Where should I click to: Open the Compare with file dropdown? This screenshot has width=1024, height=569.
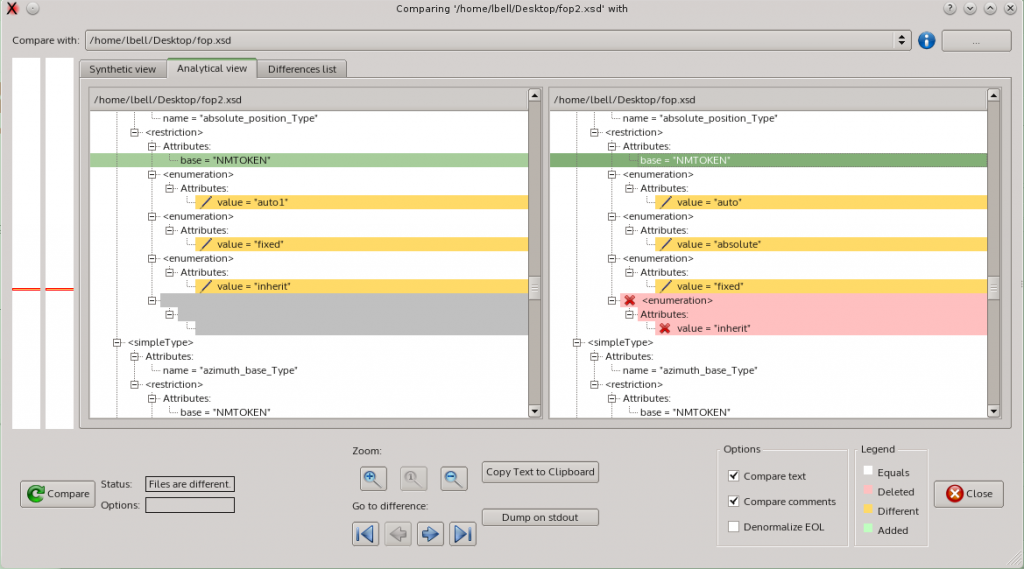pos(902,41)
